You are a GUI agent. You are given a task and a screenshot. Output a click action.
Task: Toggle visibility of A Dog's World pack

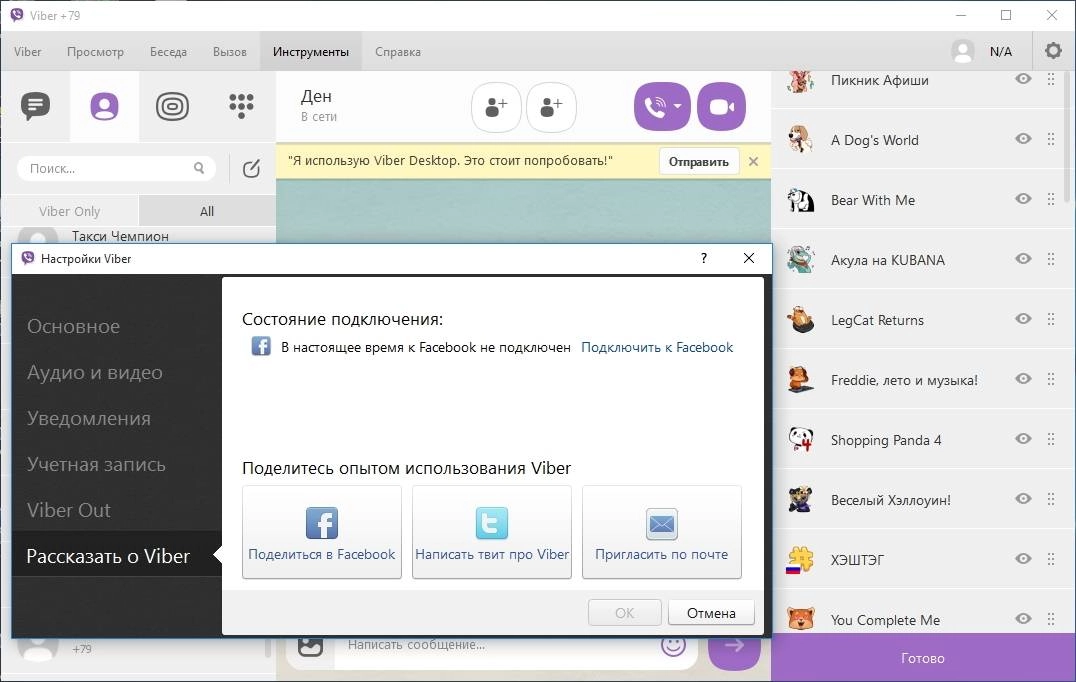click(x=1023, y=139)
